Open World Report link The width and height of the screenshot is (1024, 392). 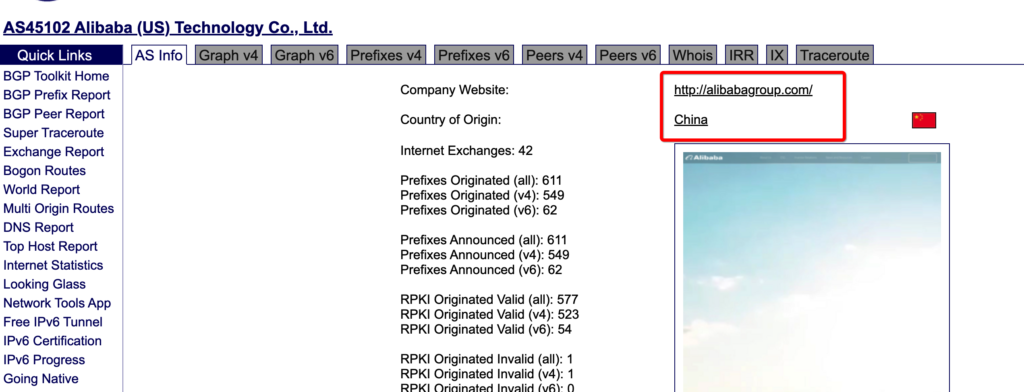pos(42,189)
